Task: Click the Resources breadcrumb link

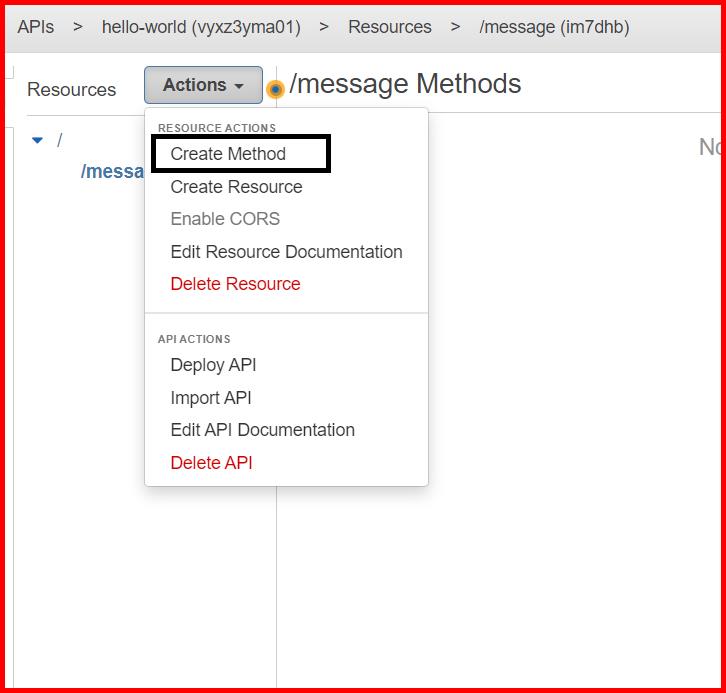Action: pos(390,27)
